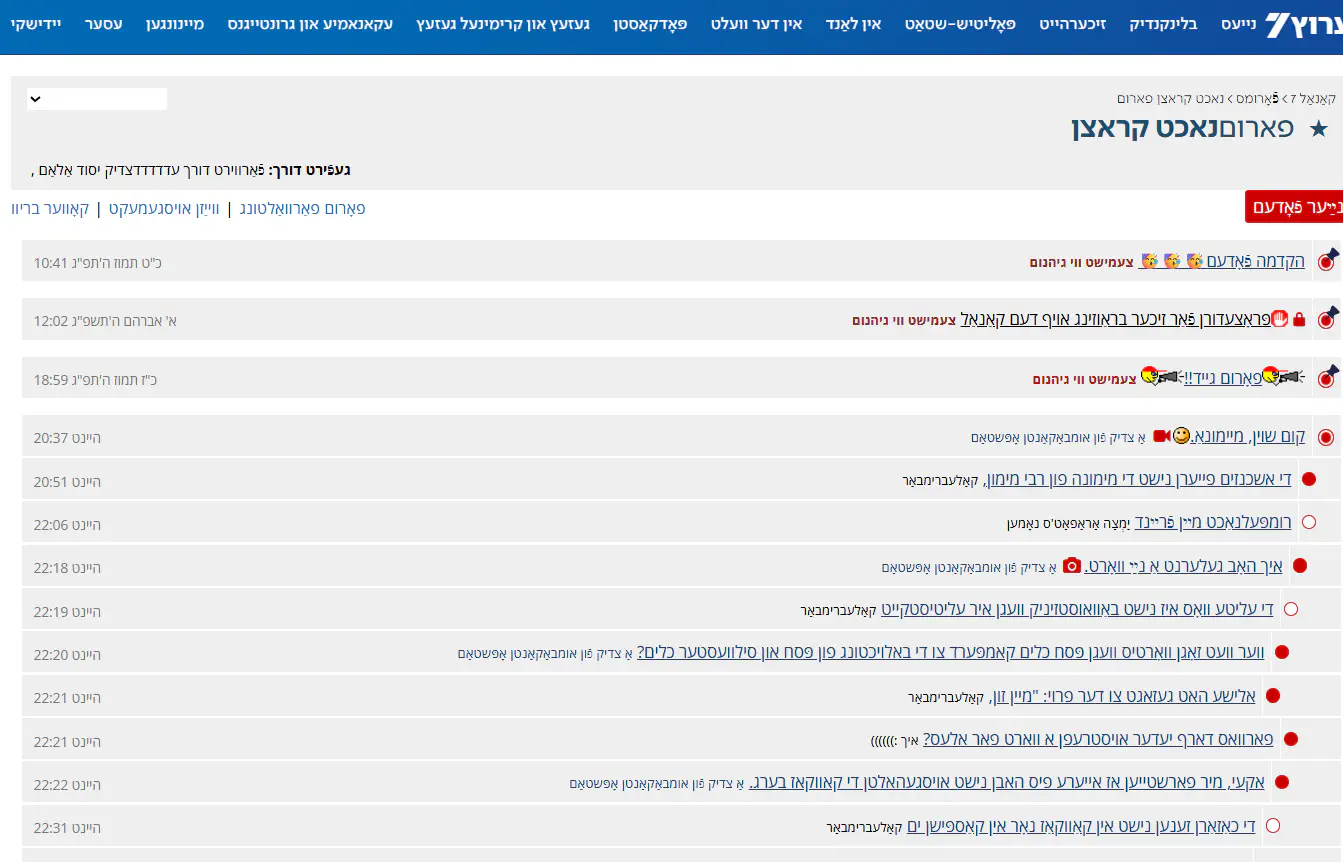Click the קאָווער בריוו link
Screen dimensions: 1343x862
(x=50, y=208)
